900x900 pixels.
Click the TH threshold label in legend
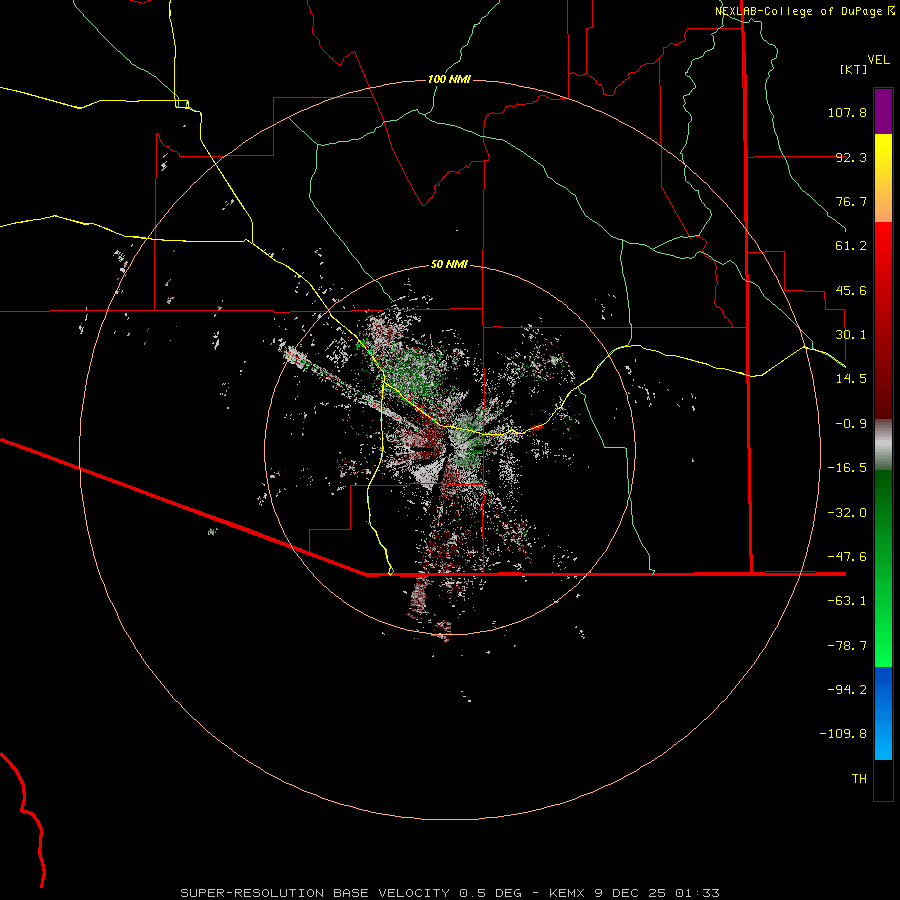(x=859, y=779)
